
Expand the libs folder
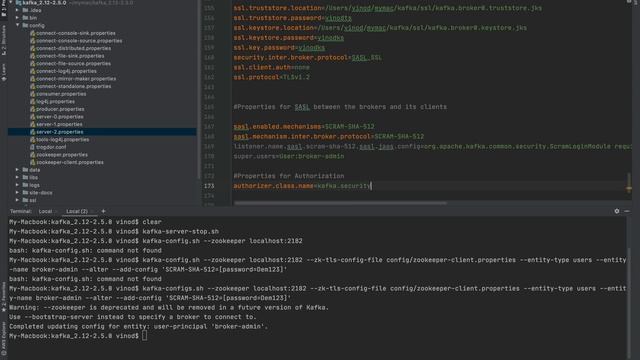(17, 177)
